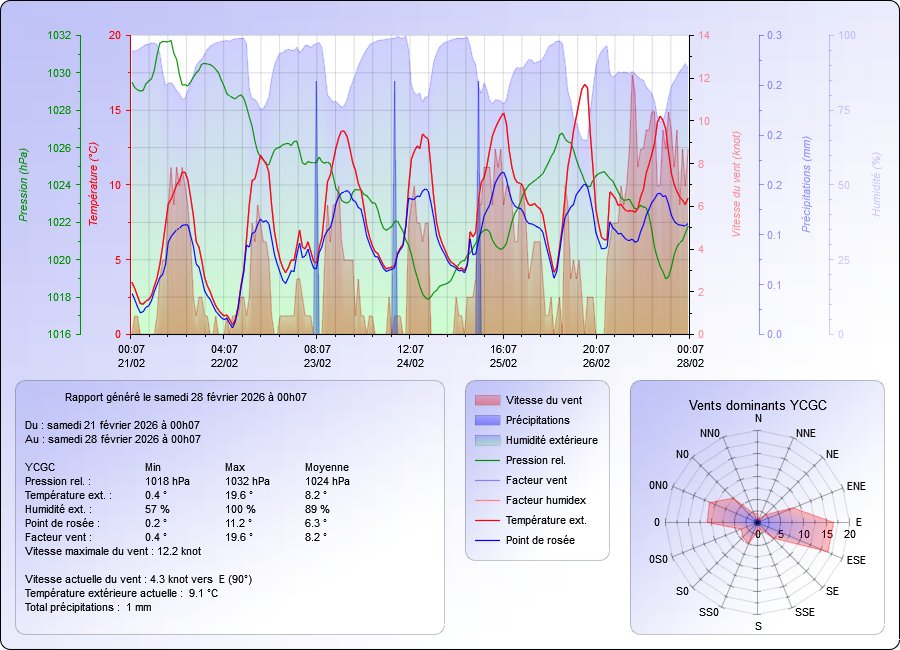
Task: Click the blue Précipitations legend swatch
Action: (486, 420)
